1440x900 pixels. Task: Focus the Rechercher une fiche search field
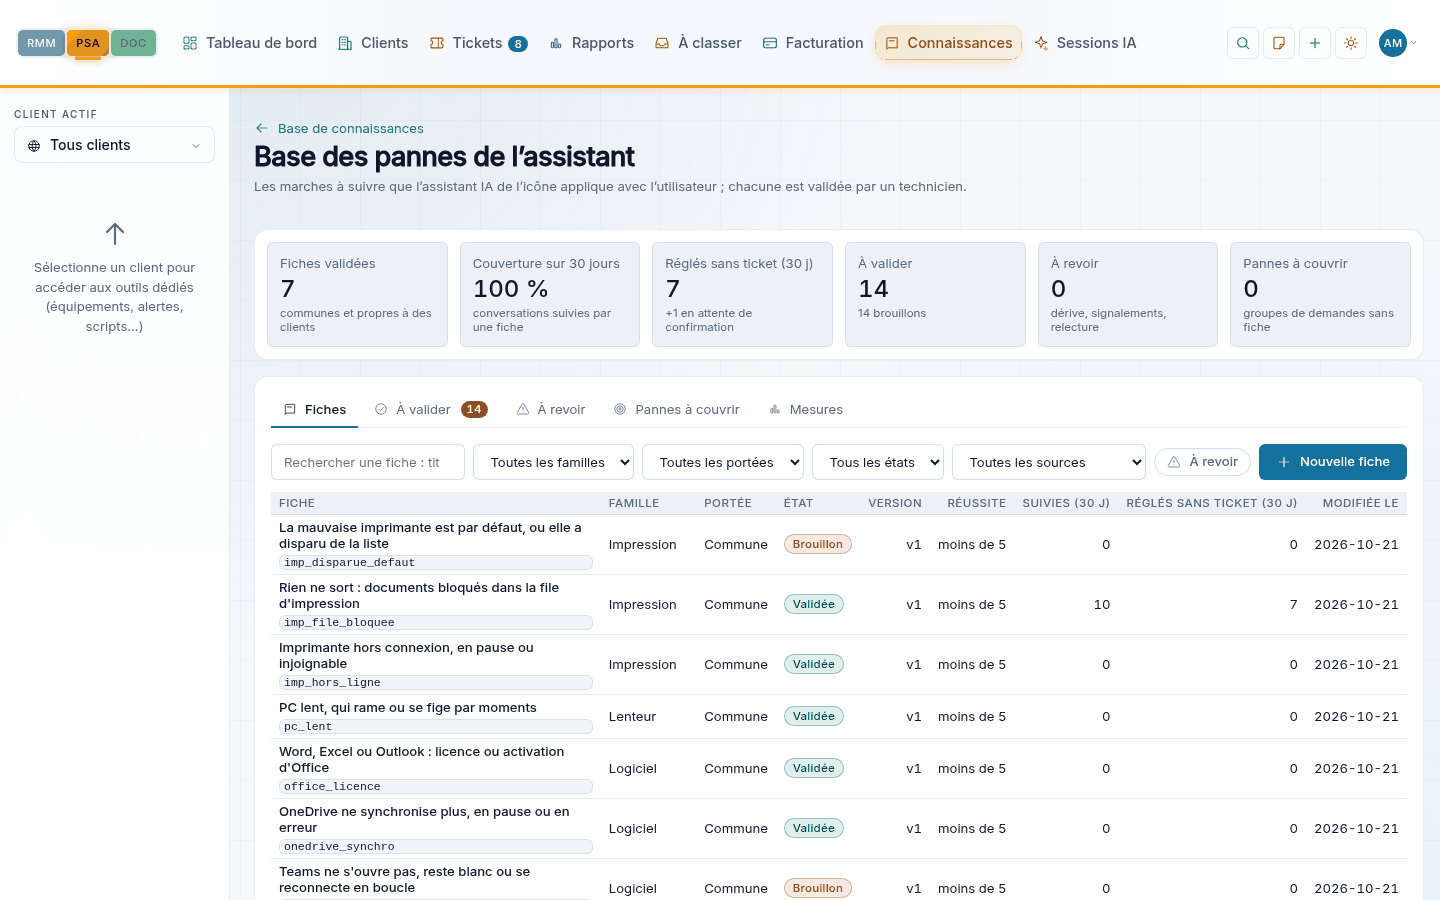point(368,462)
